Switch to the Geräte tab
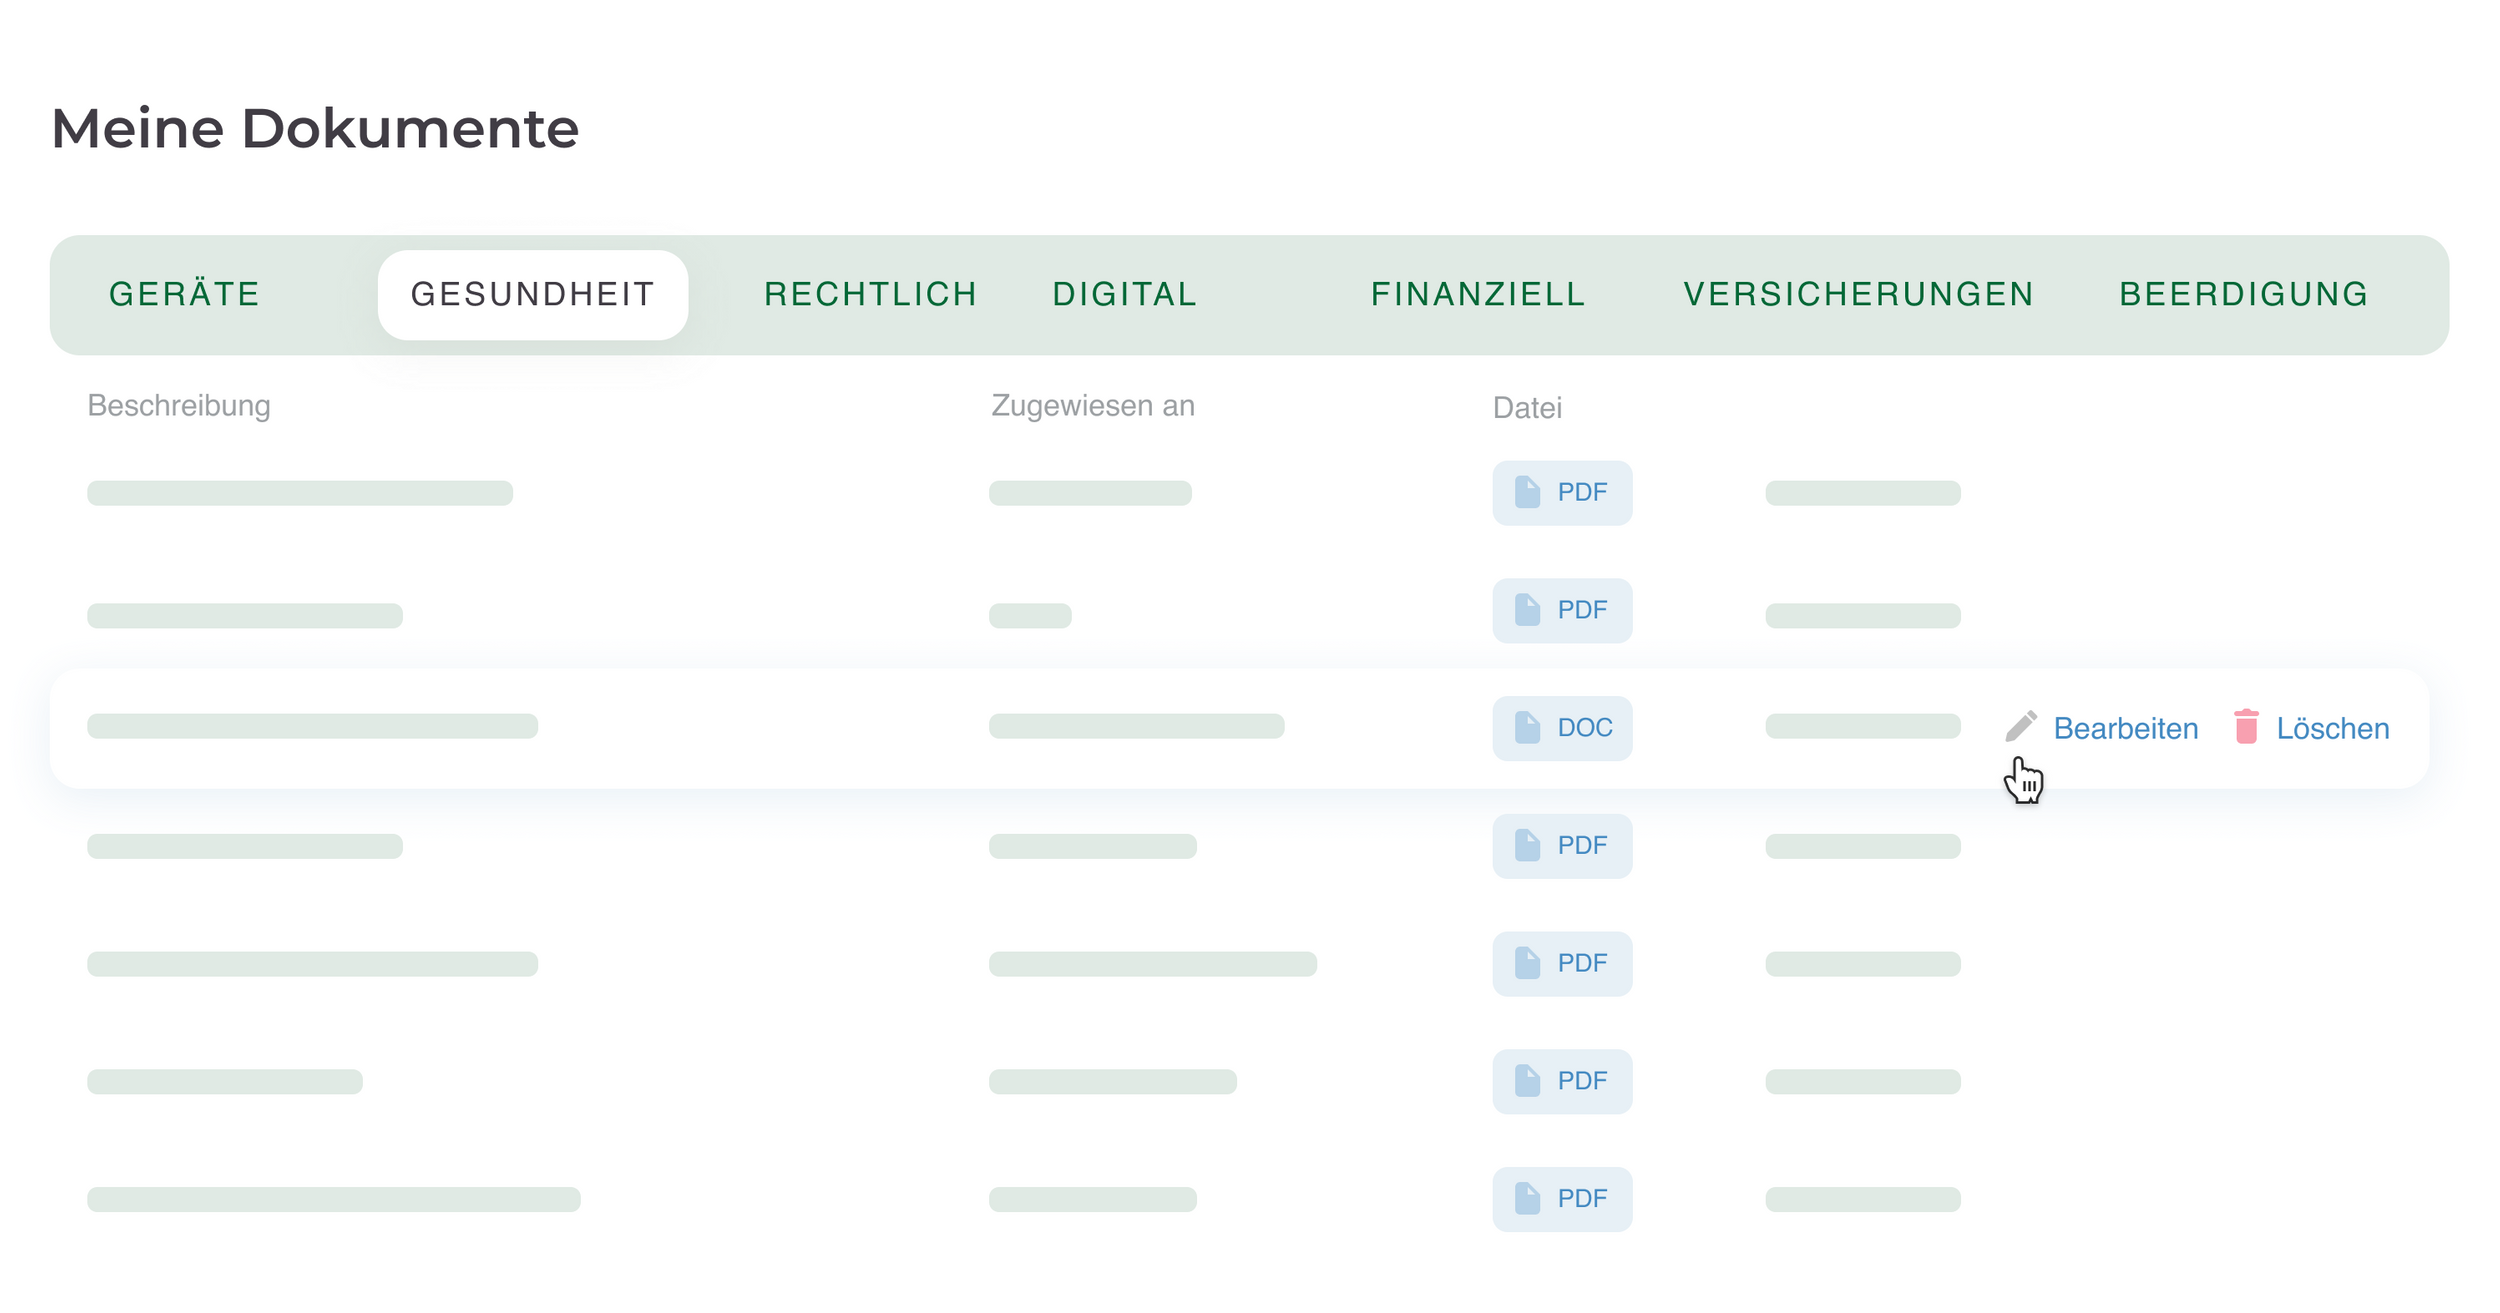 pyautogui.click(x=185, y=295)
